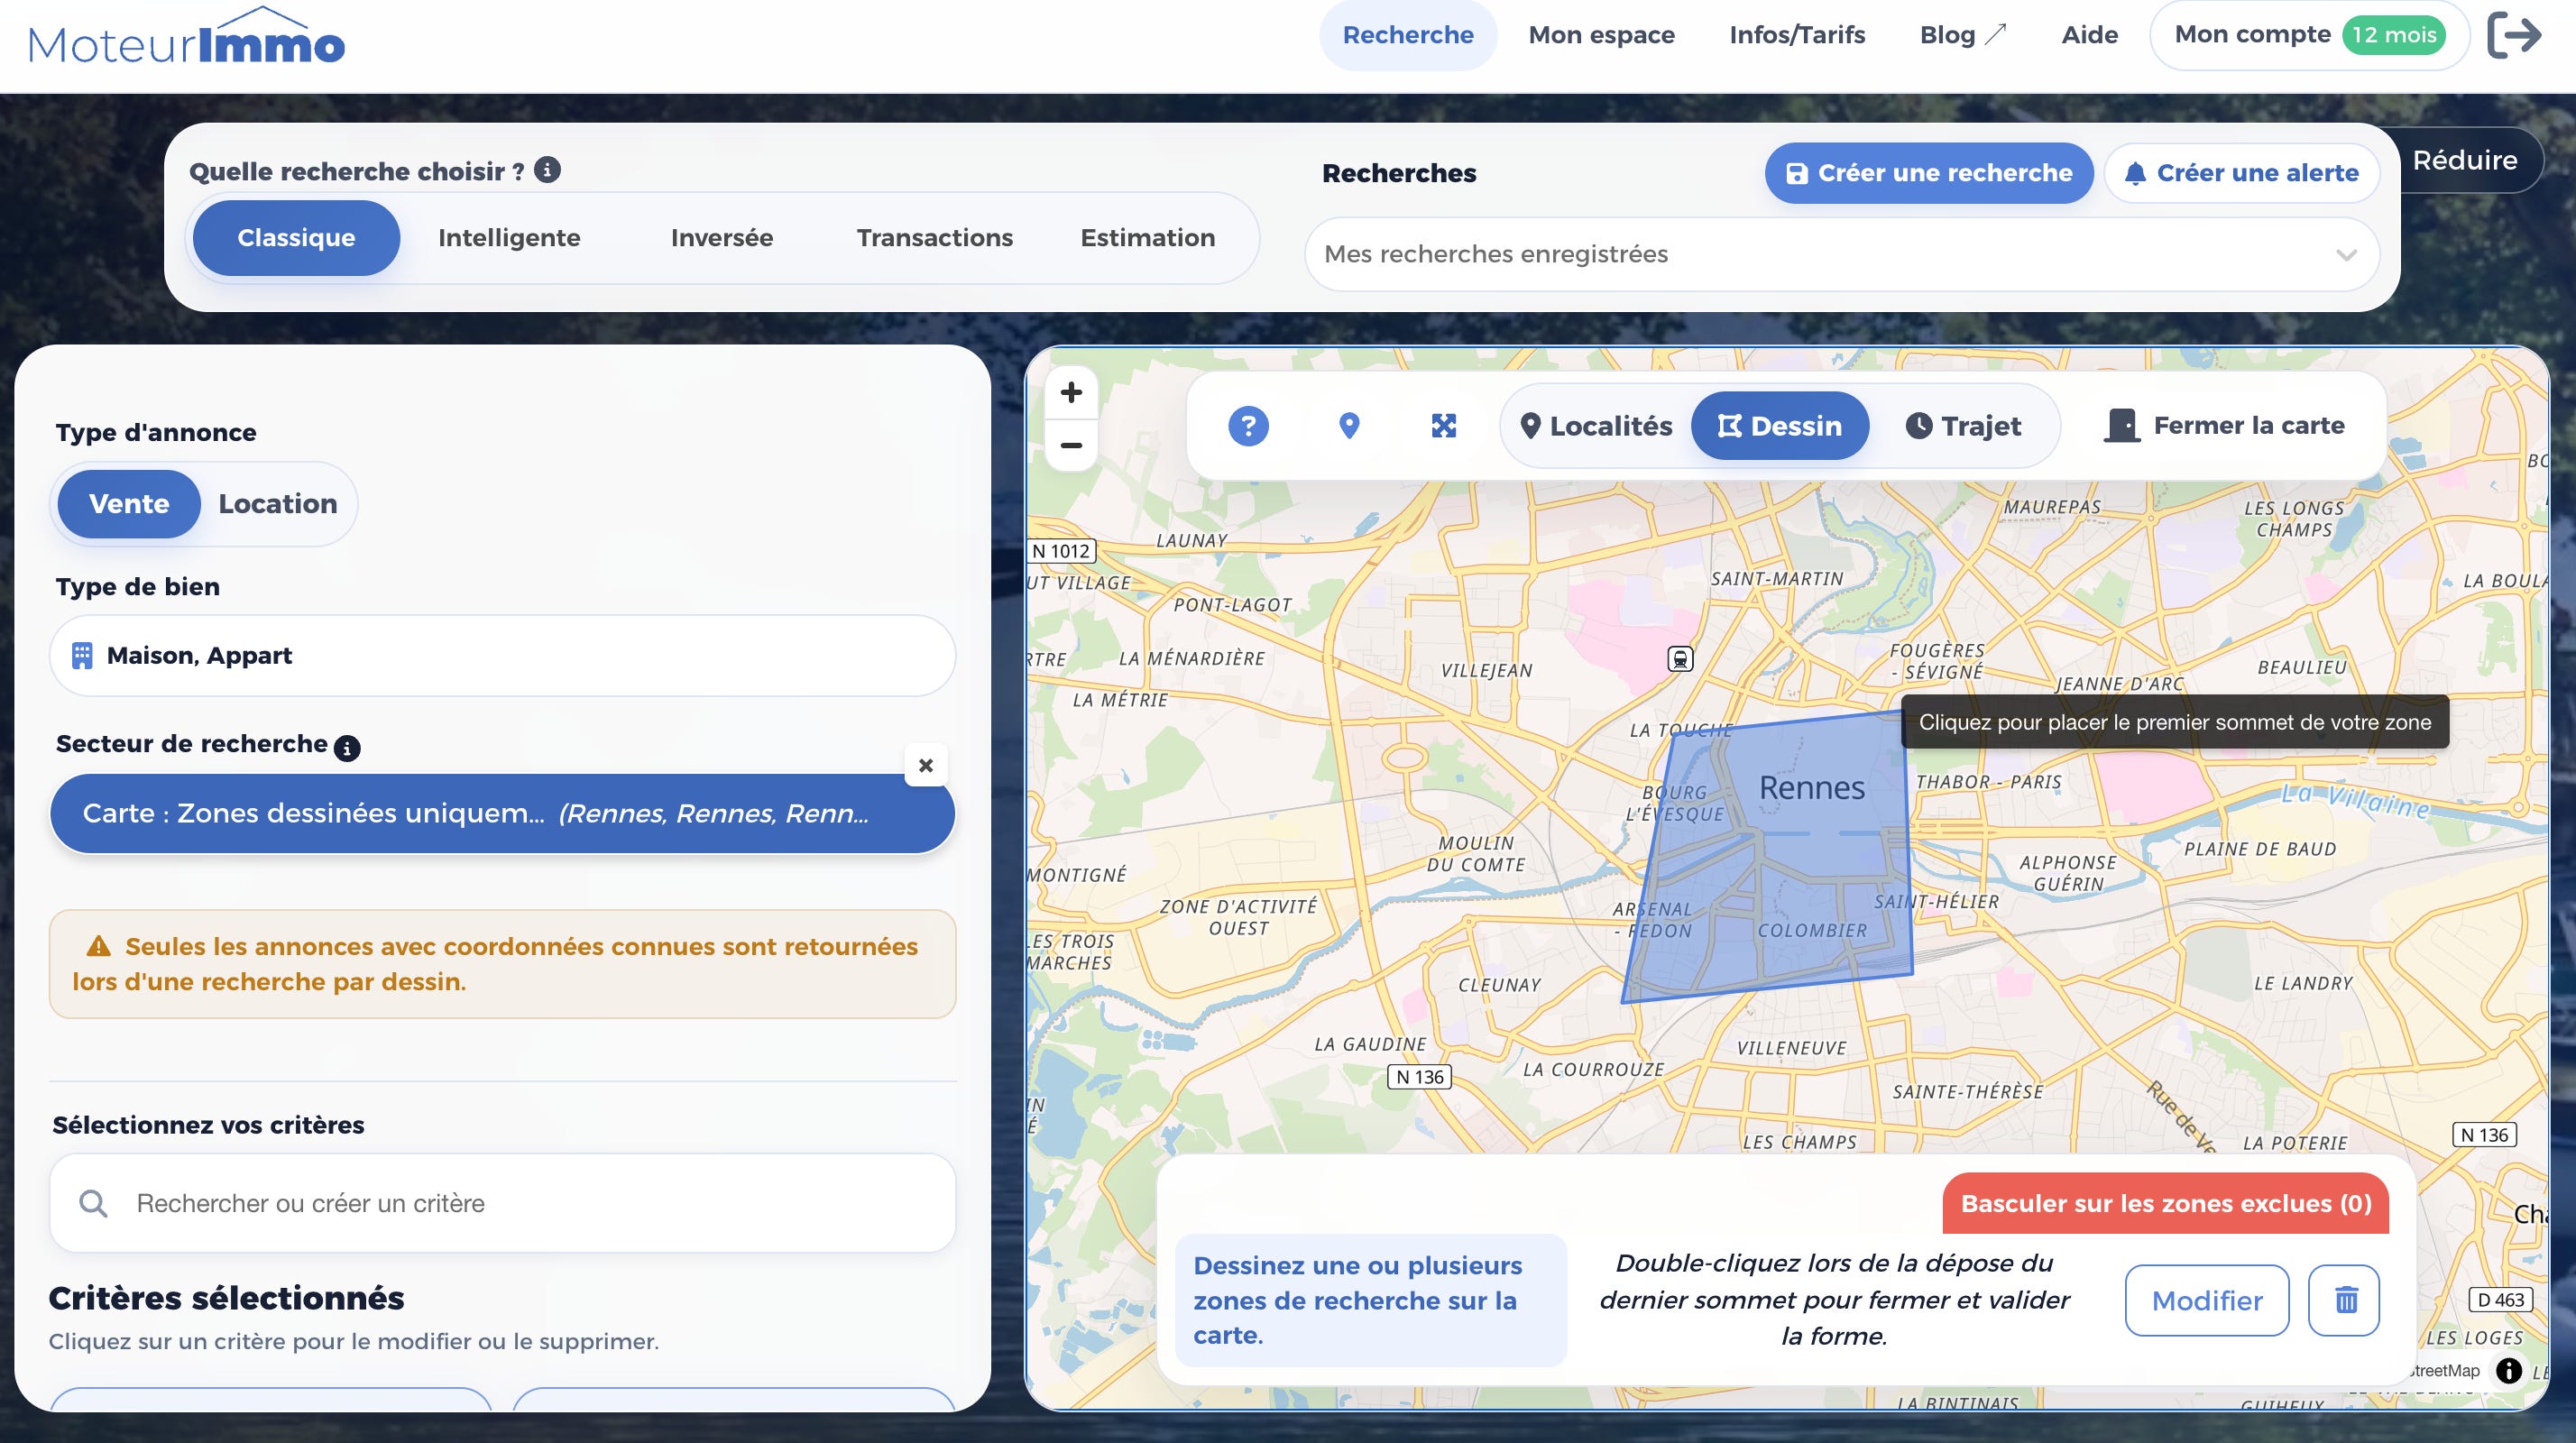The image size is (2576, 1443).
Task: Open Mes recherches enregistrées dropdown
Action: pos(1841,254)
